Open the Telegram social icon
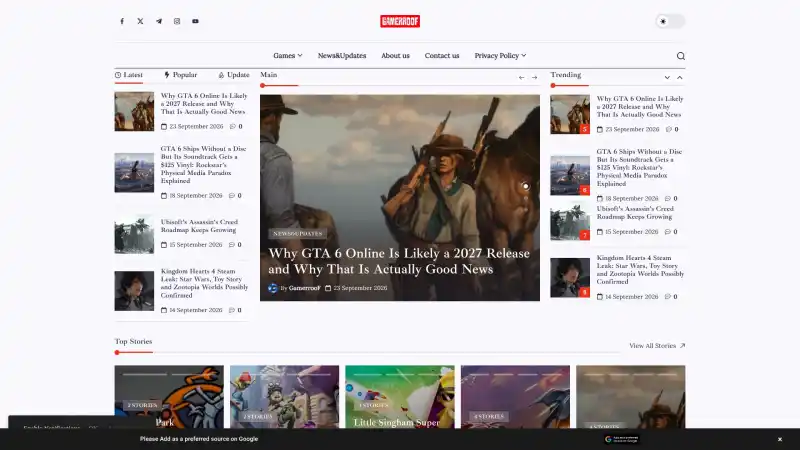Image resolution: width=800 pixels, height=450 pixels. pos(159,21)
